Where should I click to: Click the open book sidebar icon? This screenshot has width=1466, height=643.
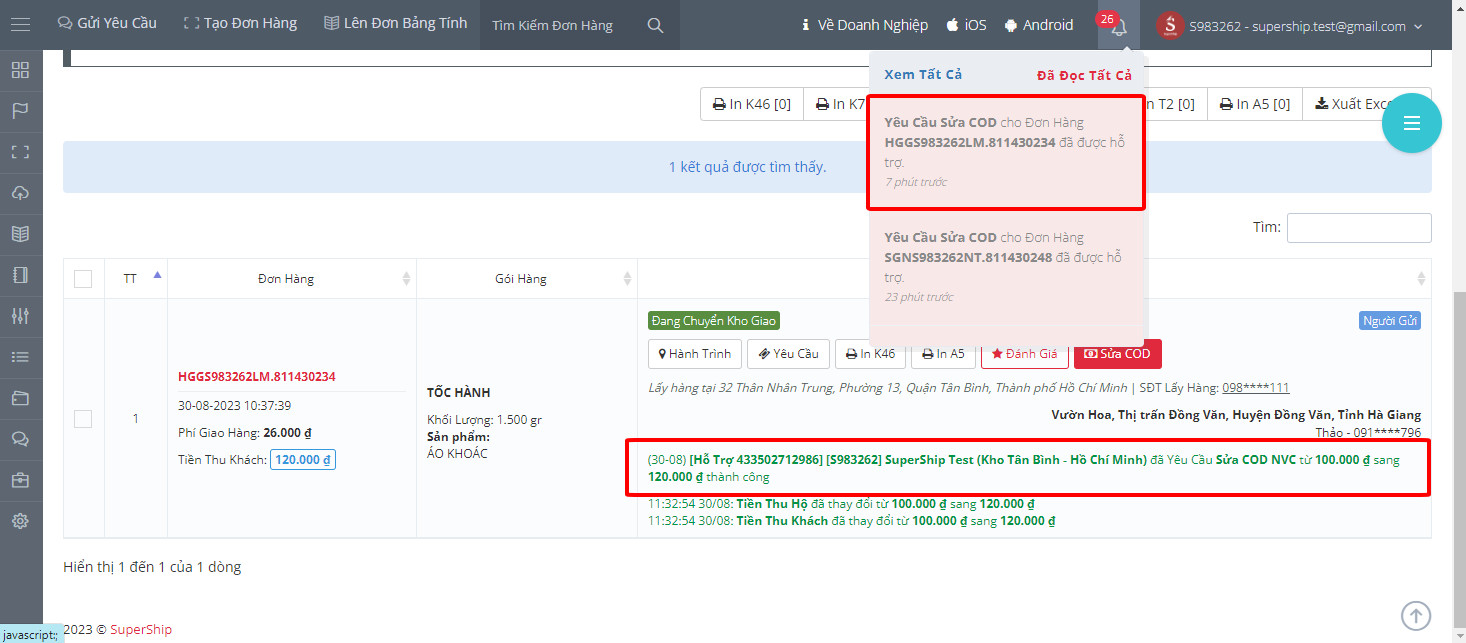[x=20, y=234]
